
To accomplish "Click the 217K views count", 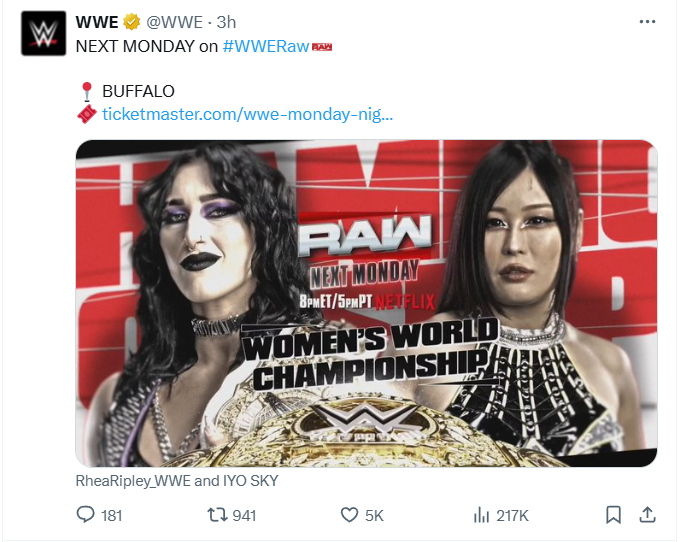I will coord(513,515).
